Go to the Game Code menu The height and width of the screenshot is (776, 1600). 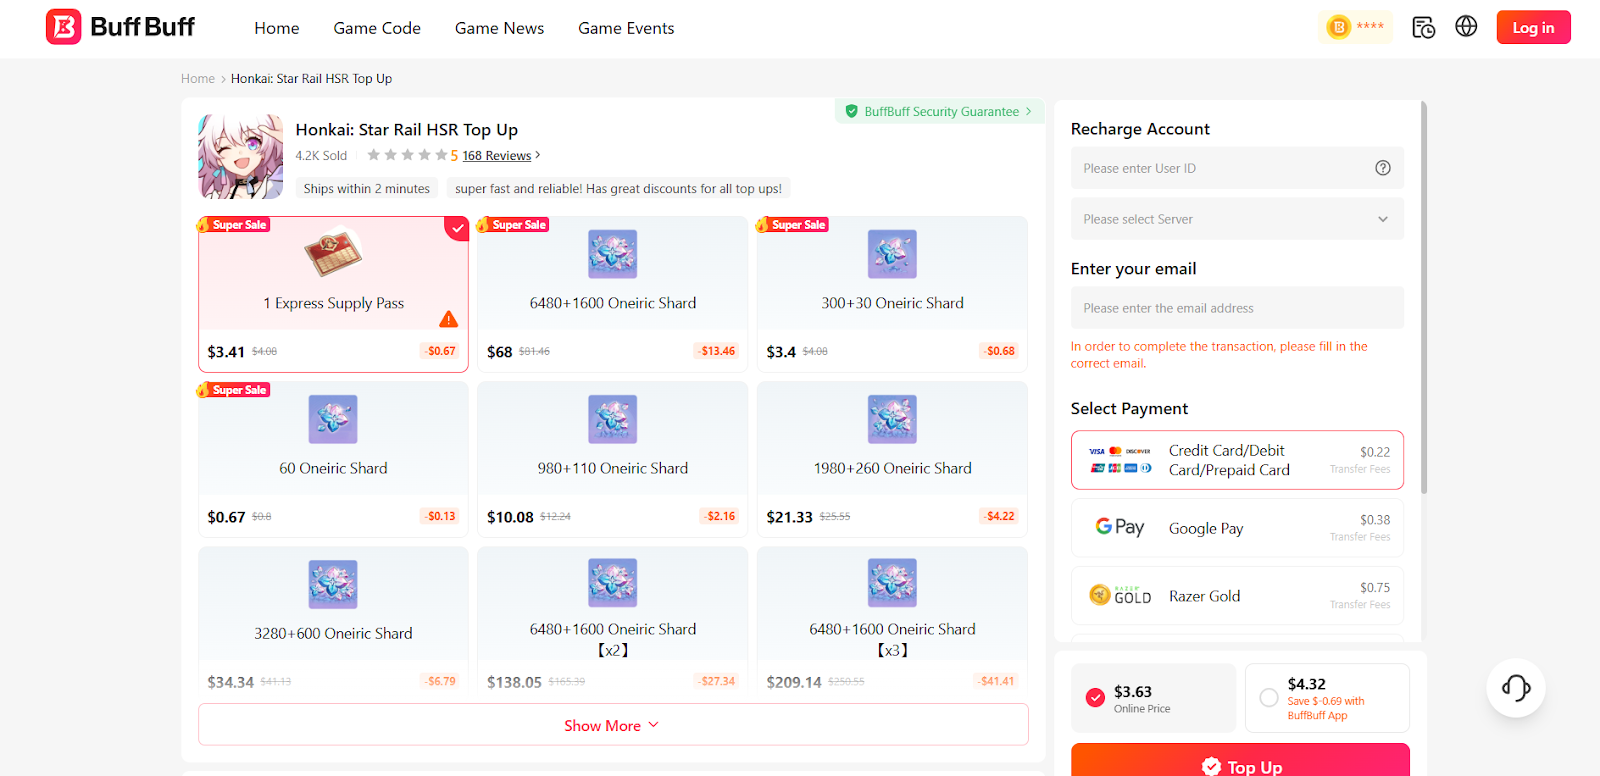click(377, 28)
